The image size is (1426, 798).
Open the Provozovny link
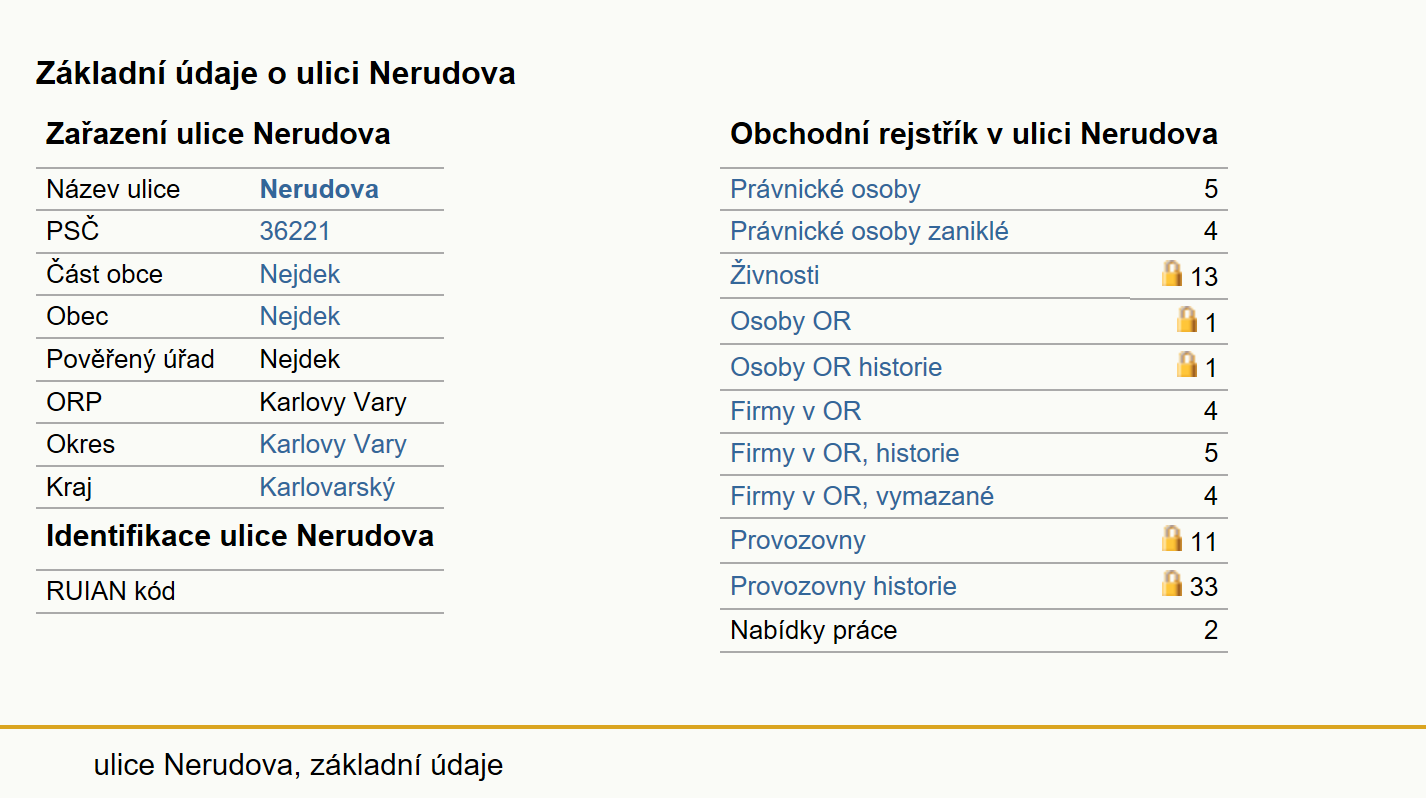(798, 541)
